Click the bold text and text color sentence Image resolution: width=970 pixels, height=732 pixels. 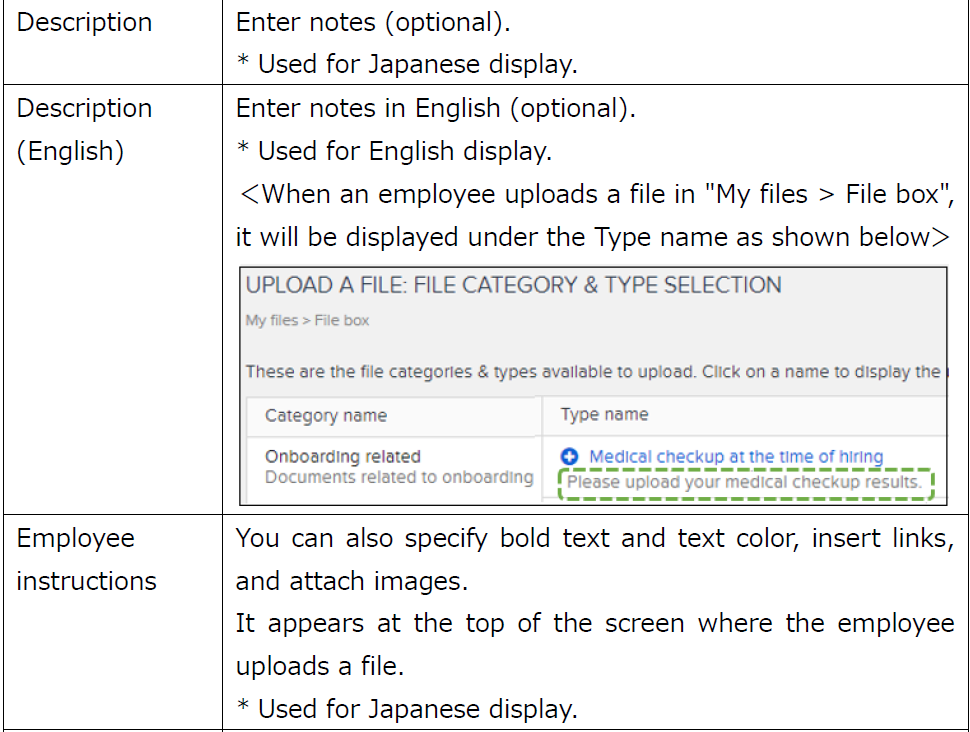click(x=594, y=538)
